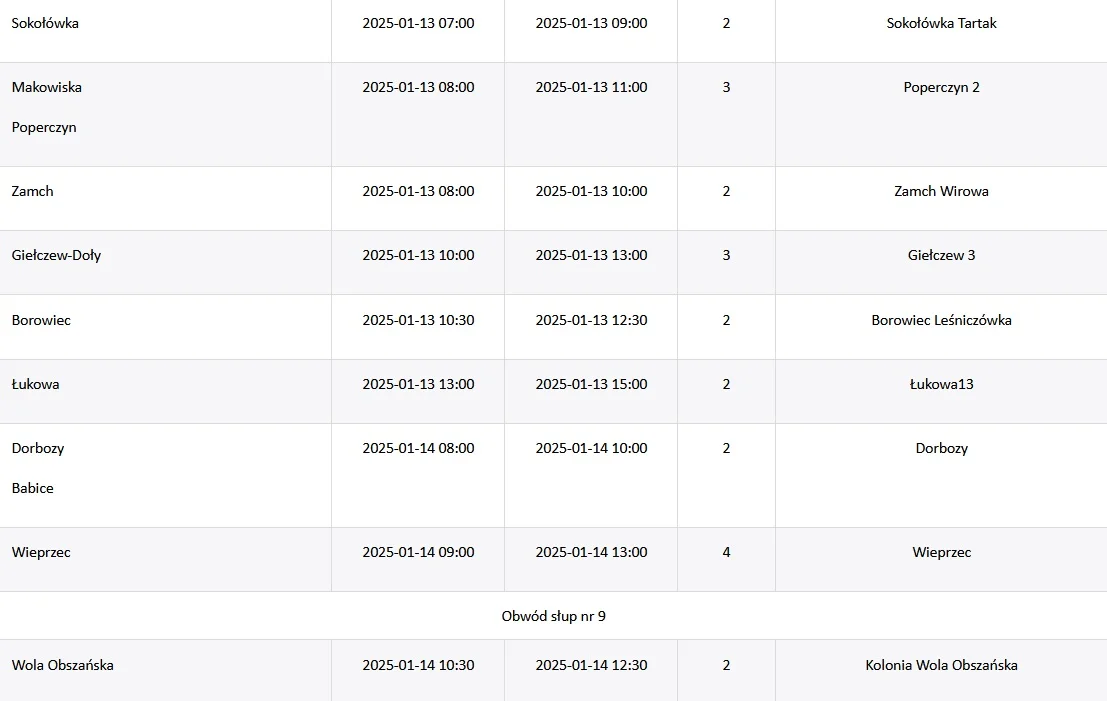Select the Łukowa13 station cell
Screen dimensions: 1107x701
point(941,385)
